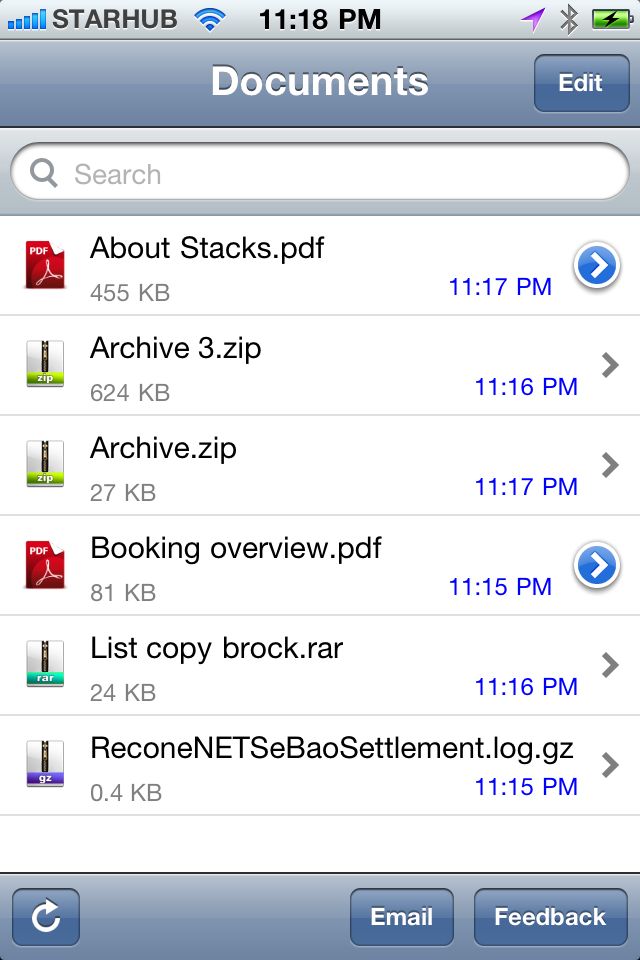Tap the magnifier icon in search bar

(43, 173)
